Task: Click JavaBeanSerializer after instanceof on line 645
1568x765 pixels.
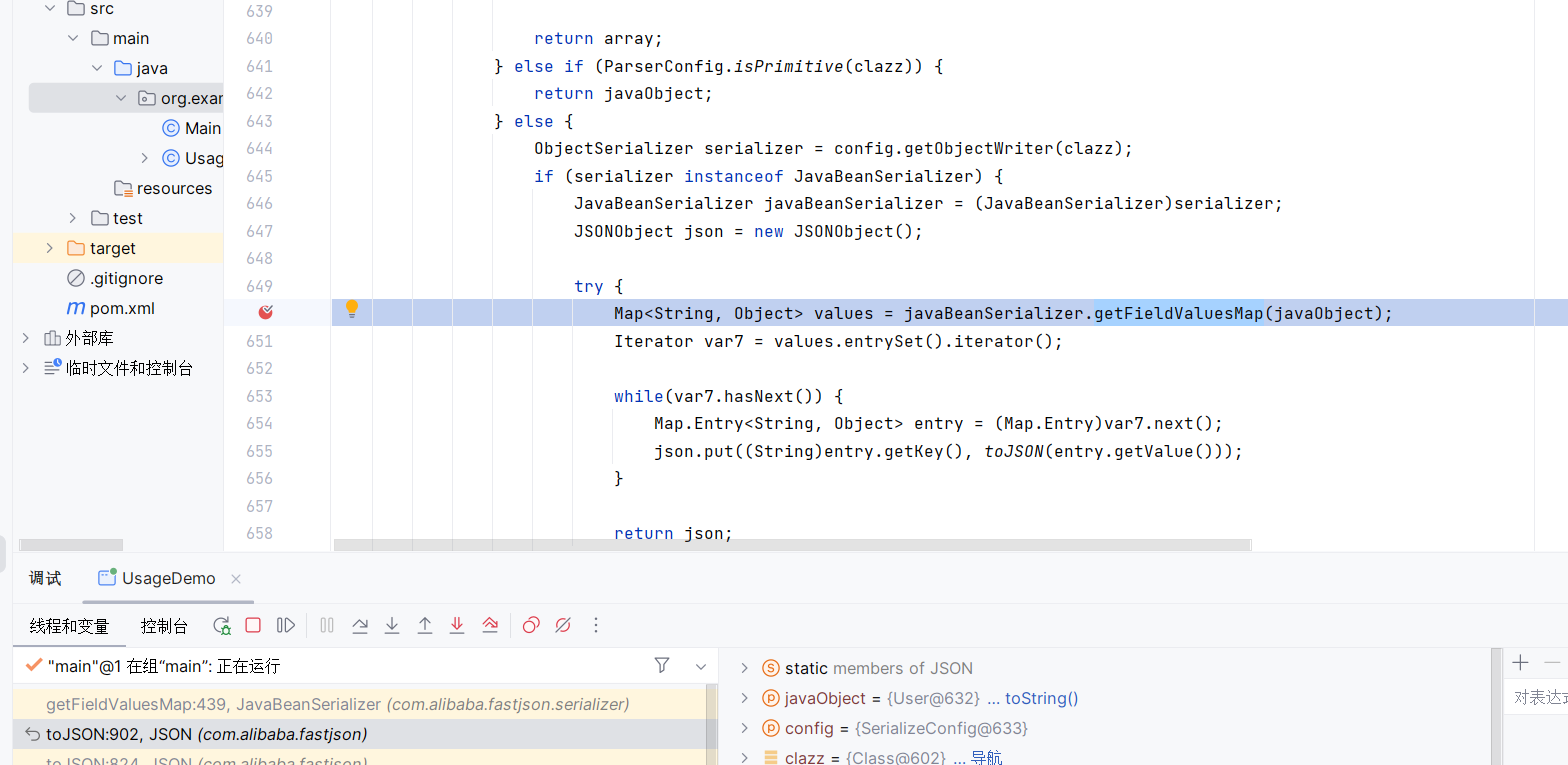Action: (888, 176)
